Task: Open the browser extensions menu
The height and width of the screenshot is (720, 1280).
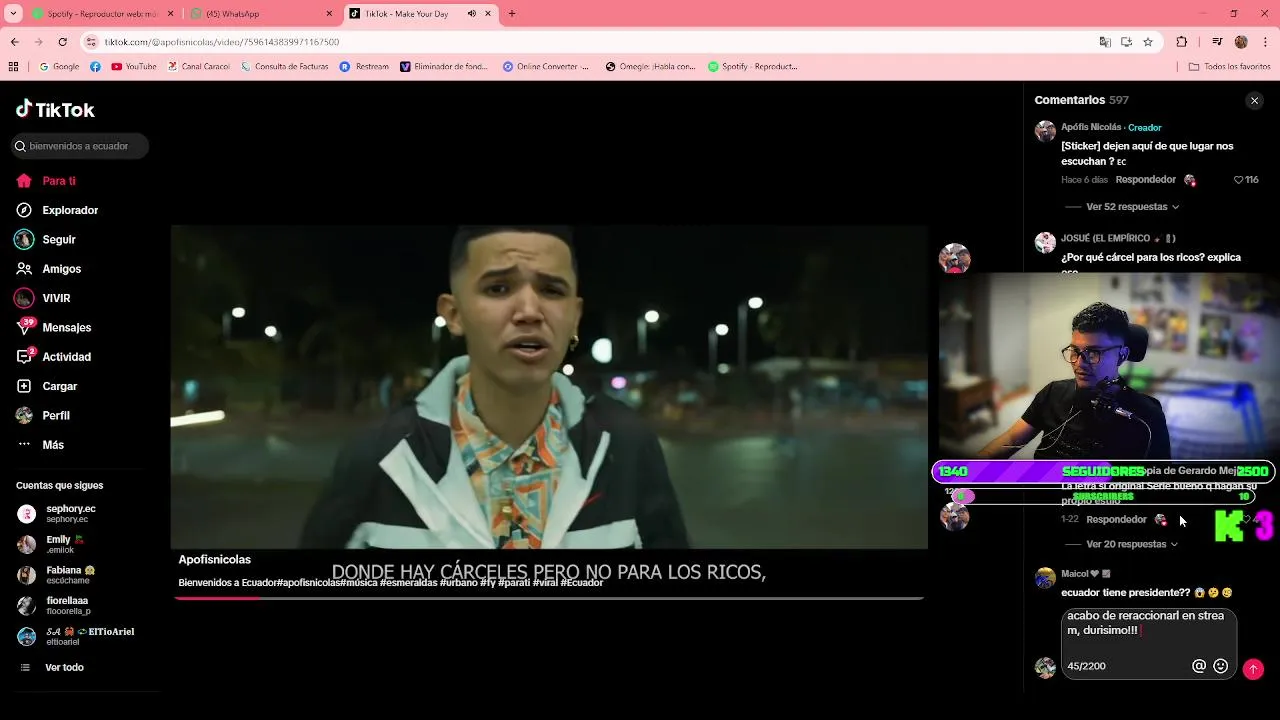Action: pos(1182,42)
